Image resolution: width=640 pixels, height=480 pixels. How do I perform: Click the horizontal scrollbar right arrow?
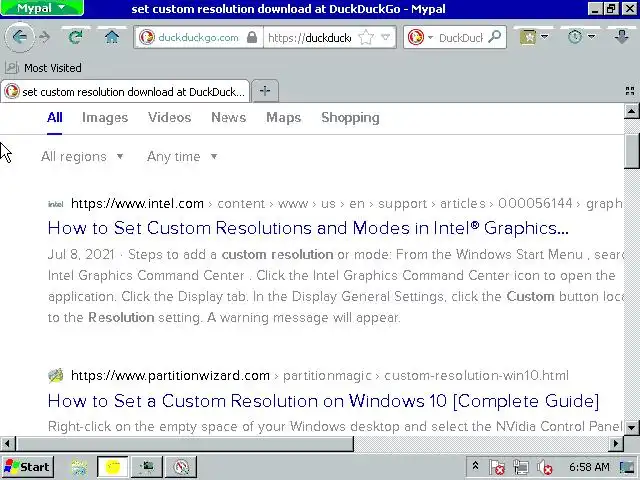(x=616, y=443)
